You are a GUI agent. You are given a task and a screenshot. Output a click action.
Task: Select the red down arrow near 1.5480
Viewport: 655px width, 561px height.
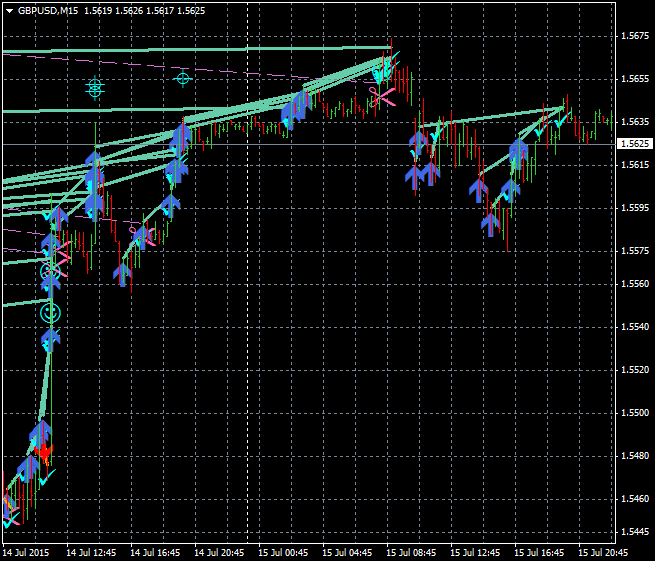(x=43, y=451)
